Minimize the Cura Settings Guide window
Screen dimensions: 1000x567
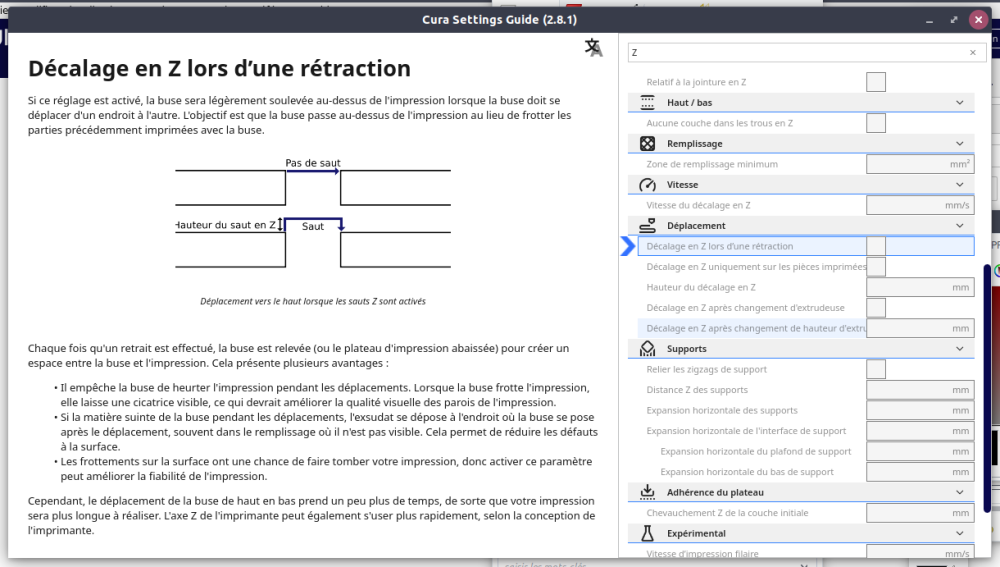click(x=929, y=20)
